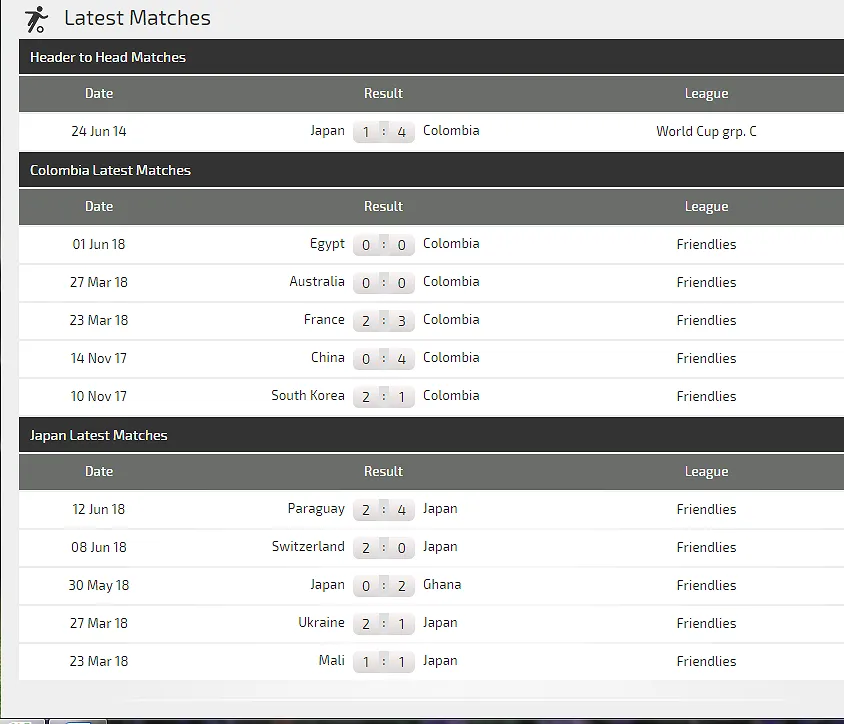Open the Egypt team name link
The width and height of the screenshot is (844, 724).
327,243
